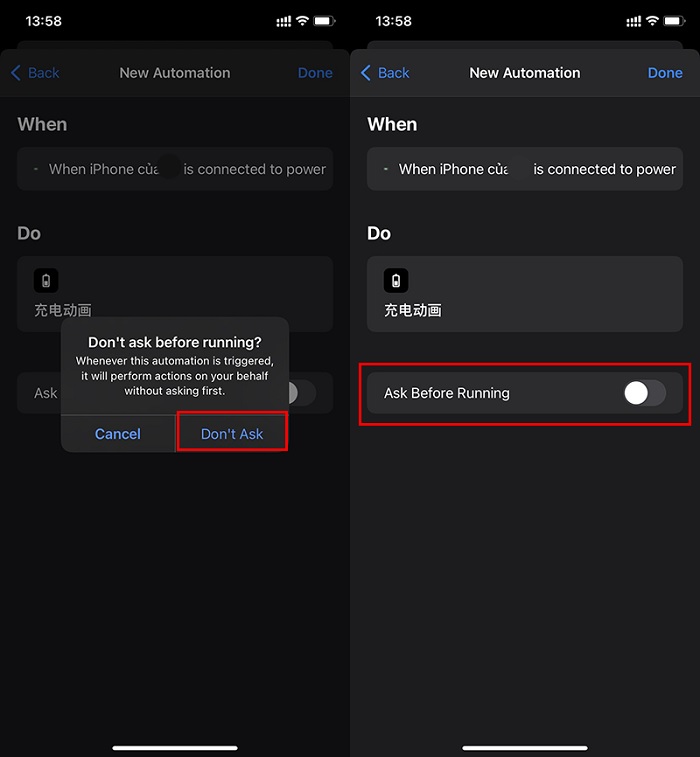This screenshot has width=700, height=757.
Task: Select the 充电动画 action label on right screen
Action: (x=413, y=310)
